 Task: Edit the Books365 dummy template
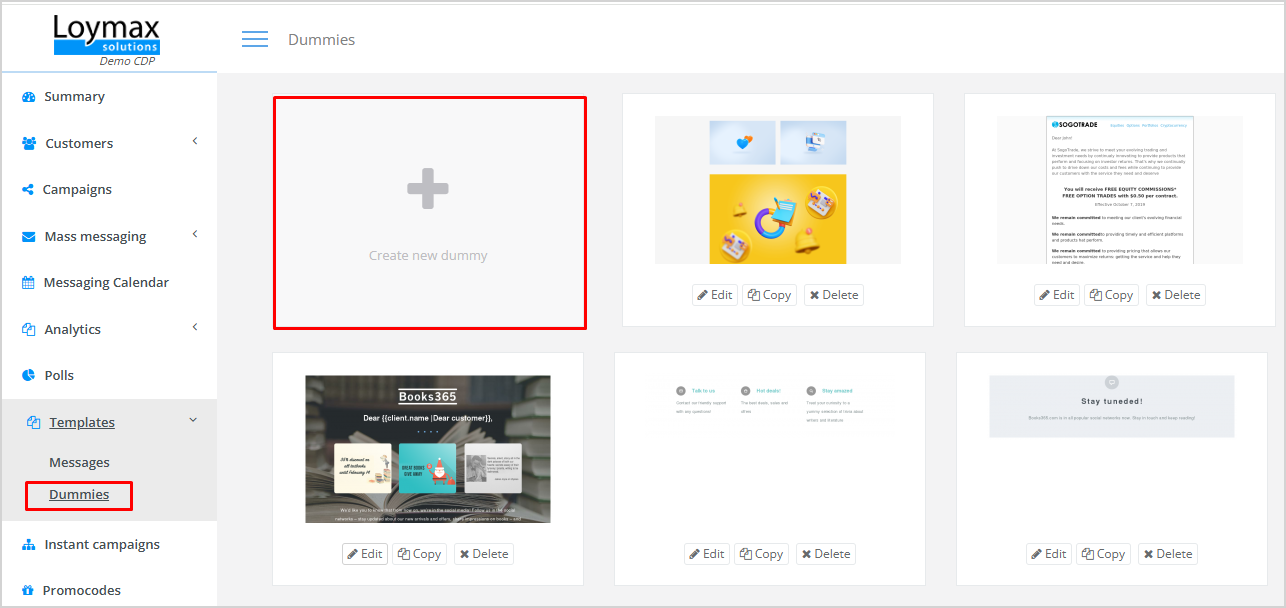click(365, 554)
